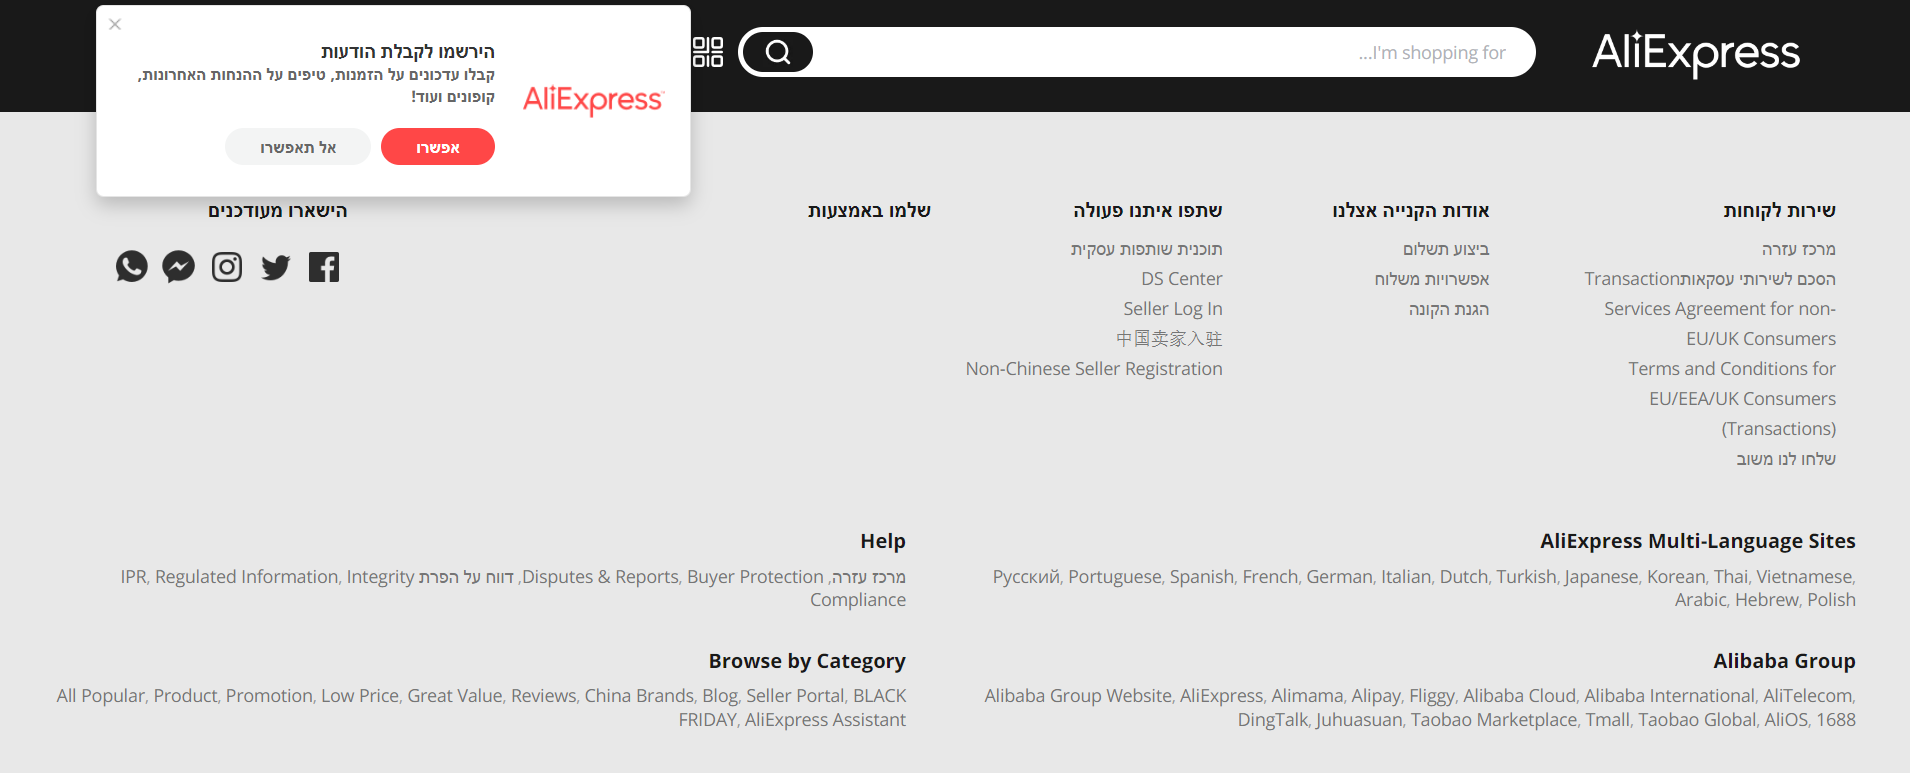Open the Regulated Information link
1910x773 pixels.
246,577
